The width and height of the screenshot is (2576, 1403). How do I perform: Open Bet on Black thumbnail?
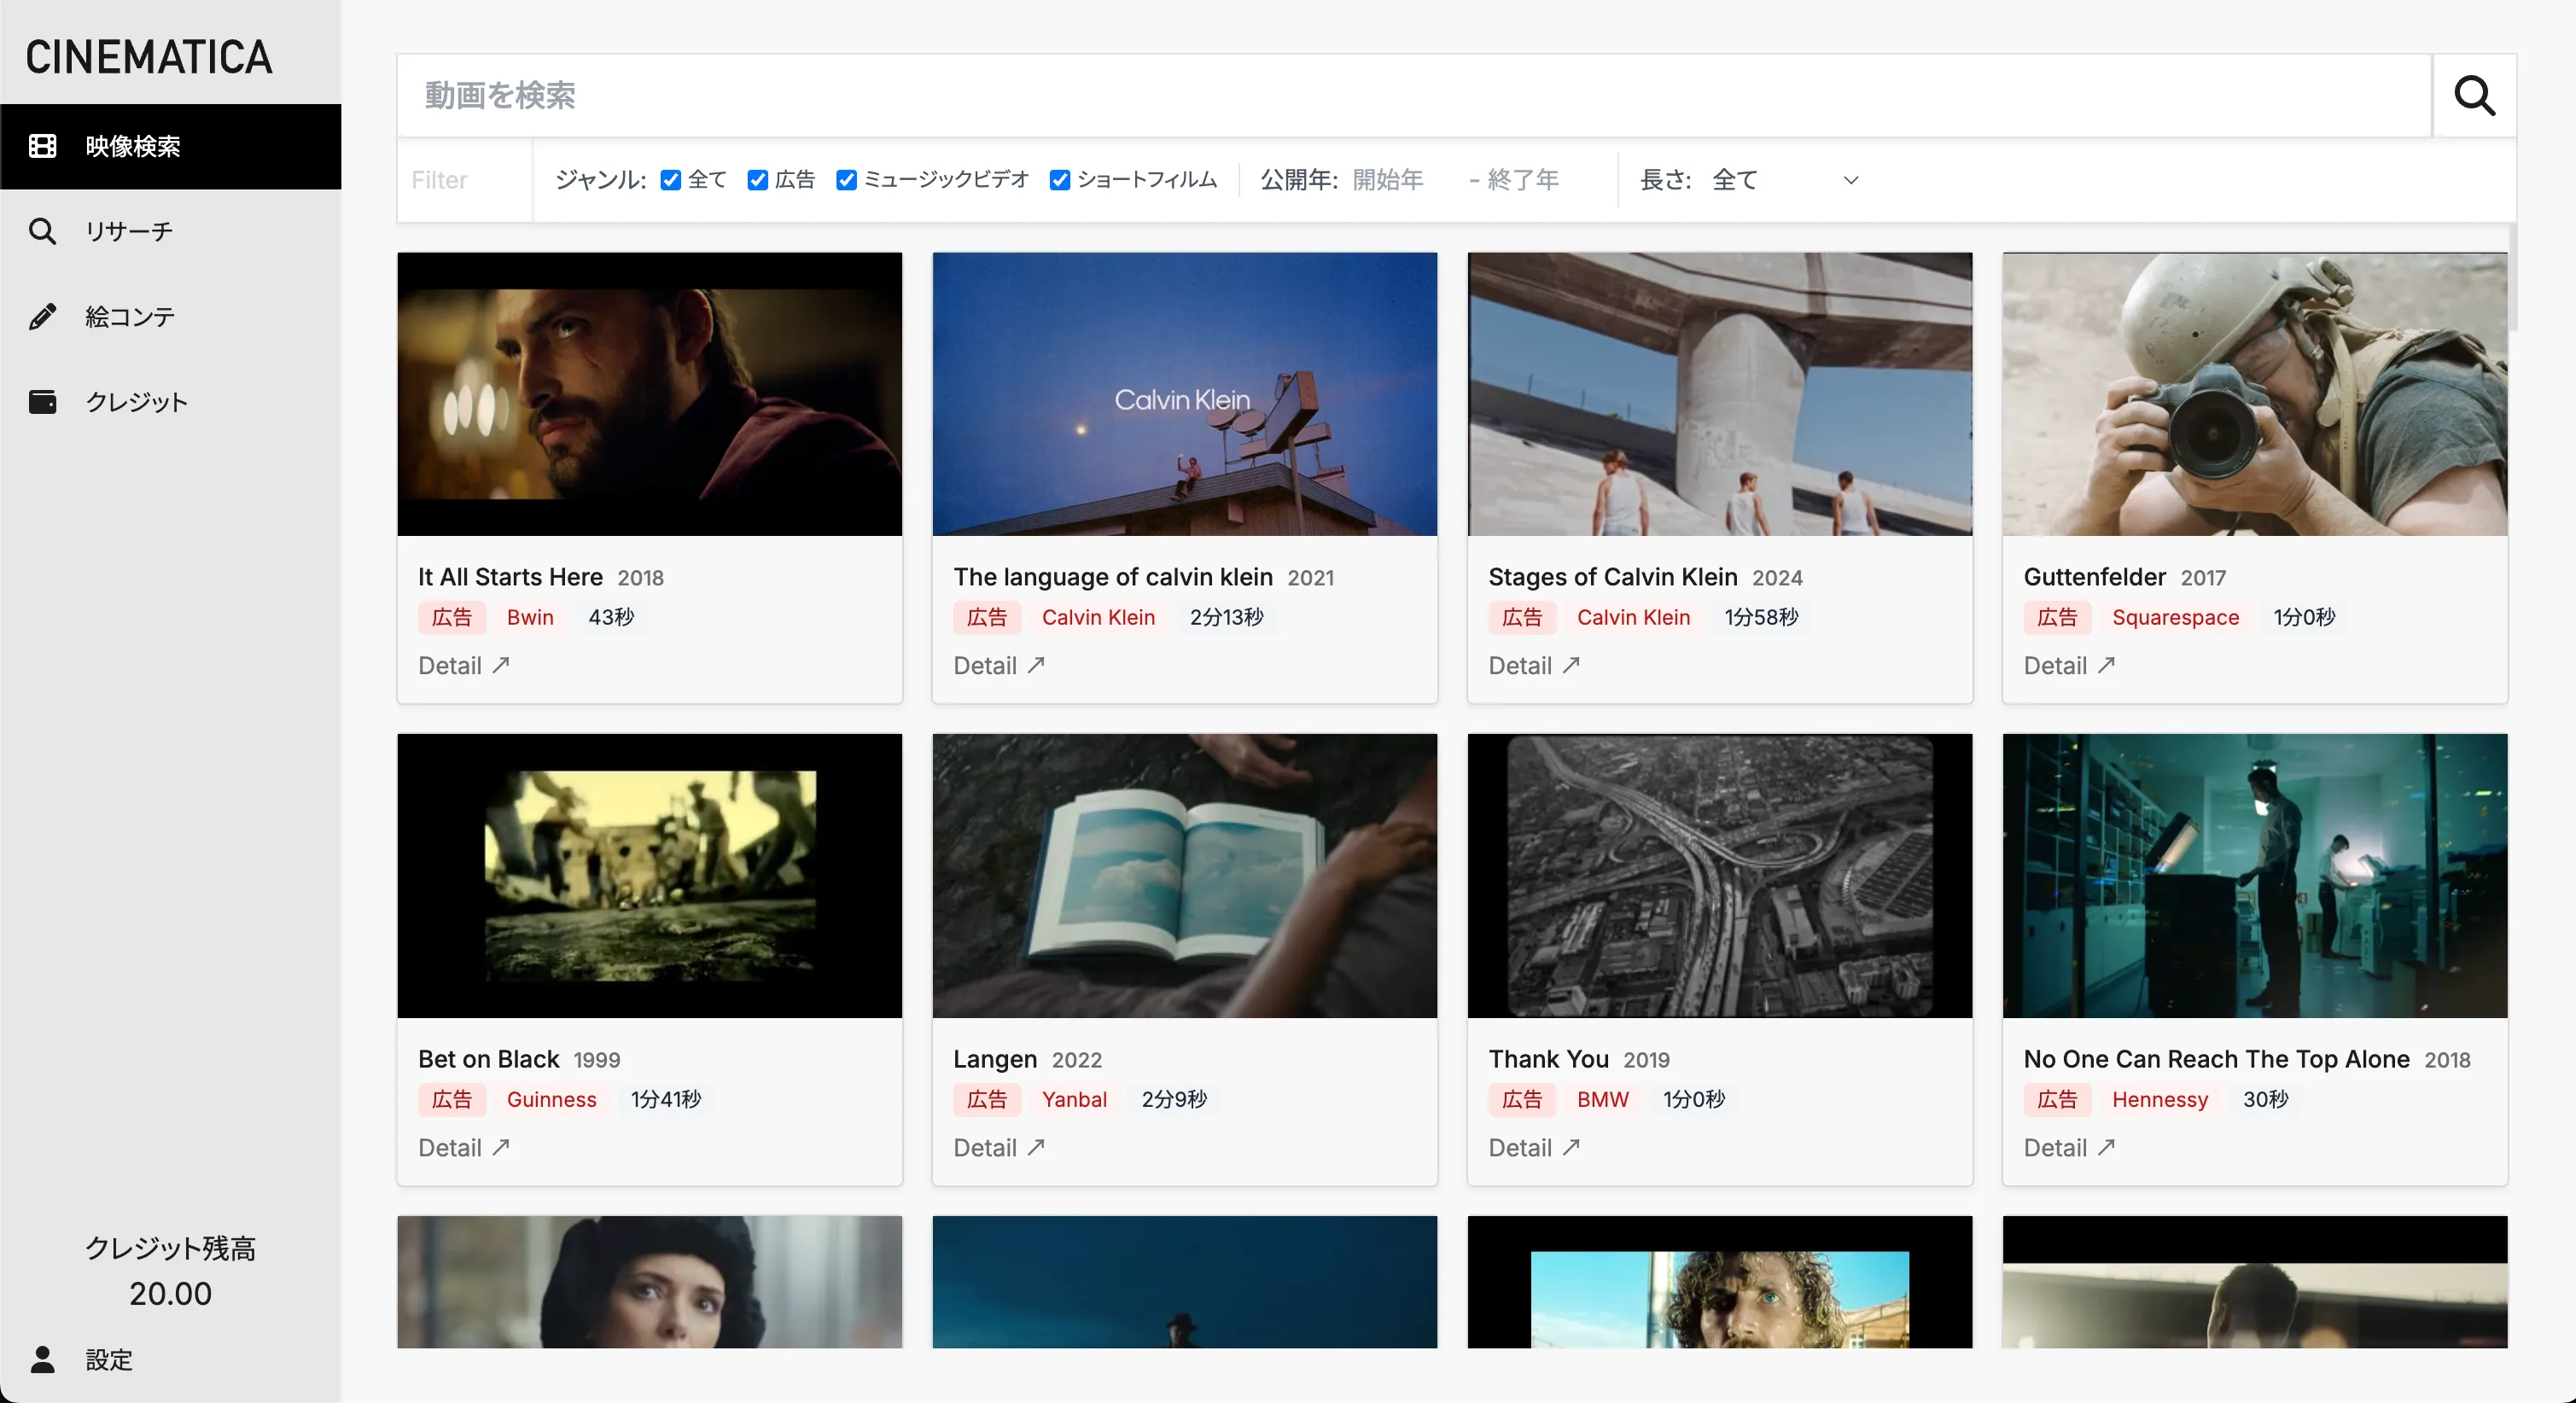(649, 876)
